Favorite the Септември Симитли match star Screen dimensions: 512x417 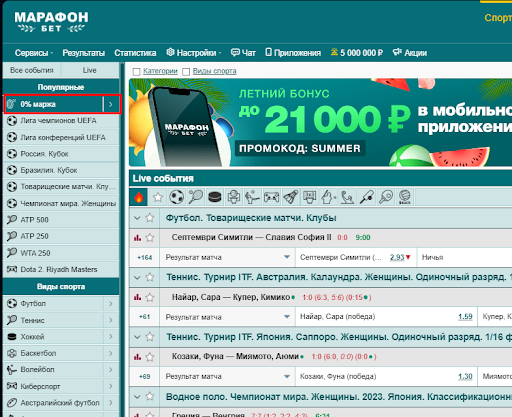(x=150, y=238)
